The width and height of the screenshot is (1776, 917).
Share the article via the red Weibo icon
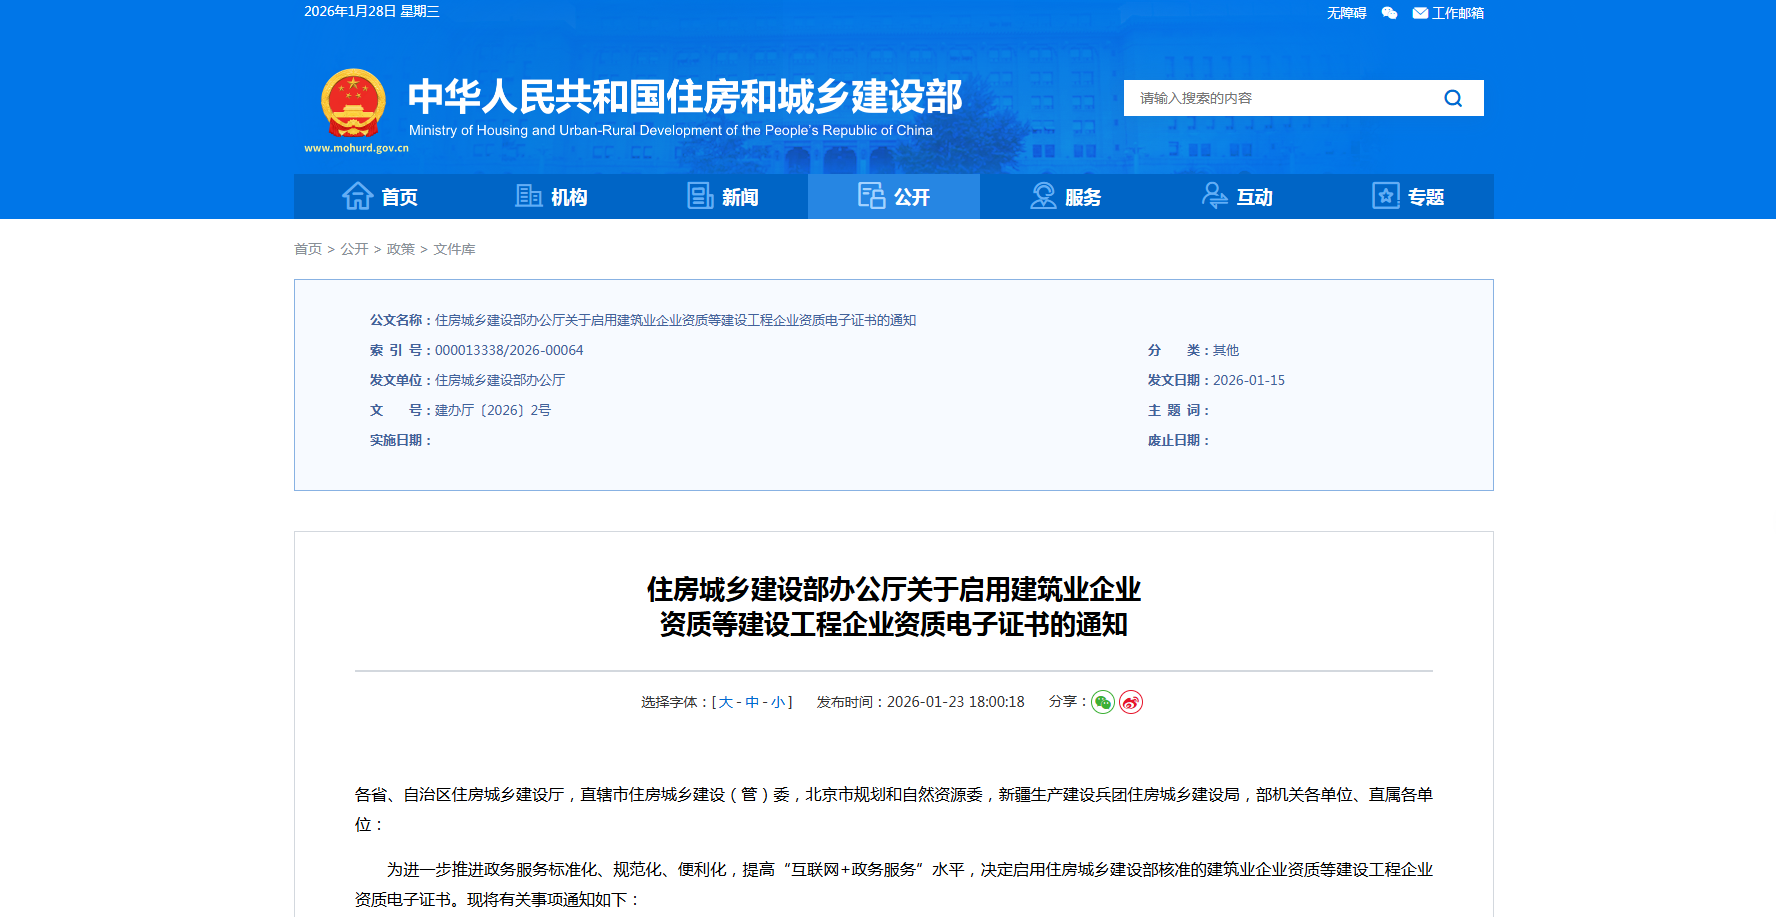pos(1131,703)
